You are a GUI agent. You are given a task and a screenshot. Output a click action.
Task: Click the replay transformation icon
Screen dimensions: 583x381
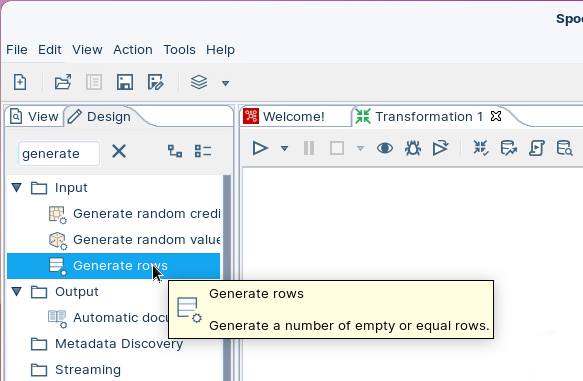click(x=441, y=148)
